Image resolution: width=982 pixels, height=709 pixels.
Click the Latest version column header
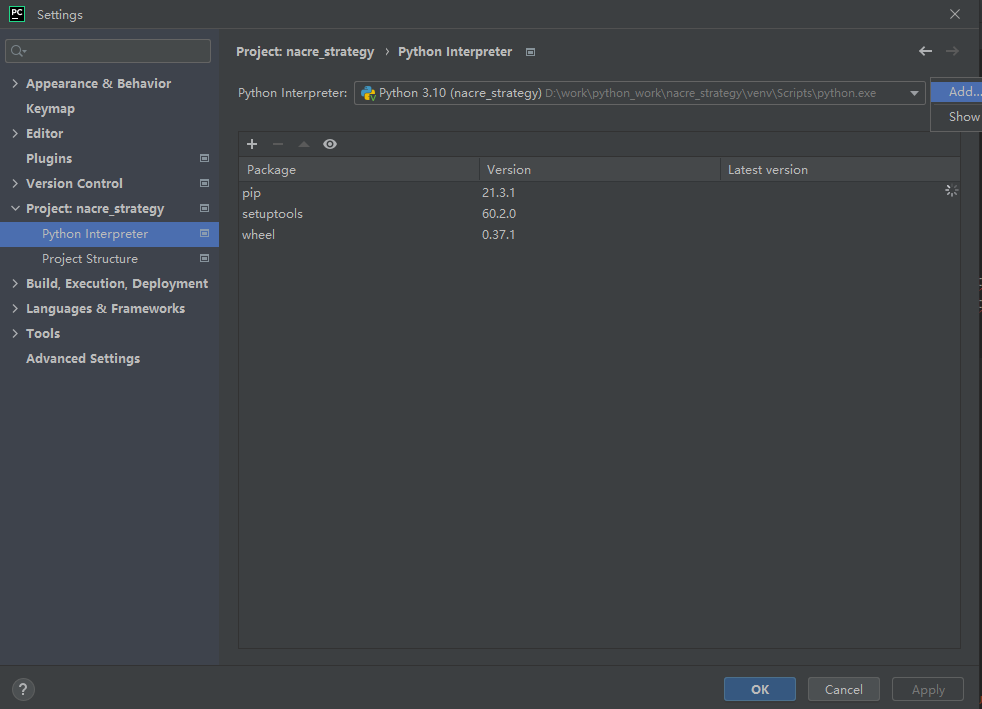tap(840, 170)
